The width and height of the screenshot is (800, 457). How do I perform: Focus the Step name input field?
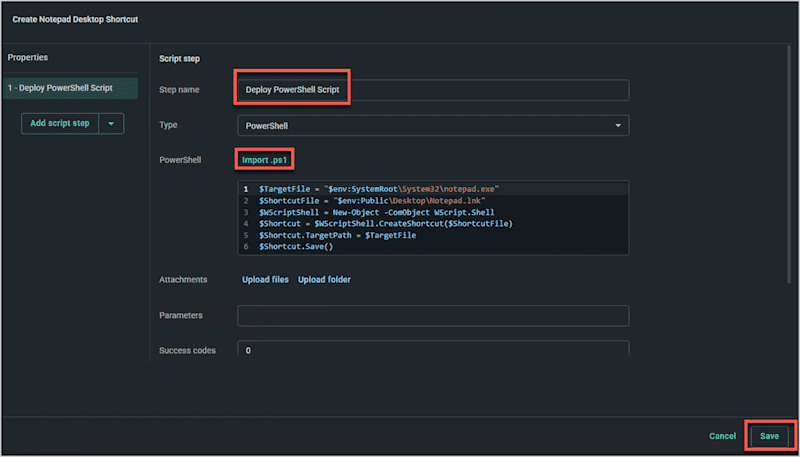click(x=433, y=90)
